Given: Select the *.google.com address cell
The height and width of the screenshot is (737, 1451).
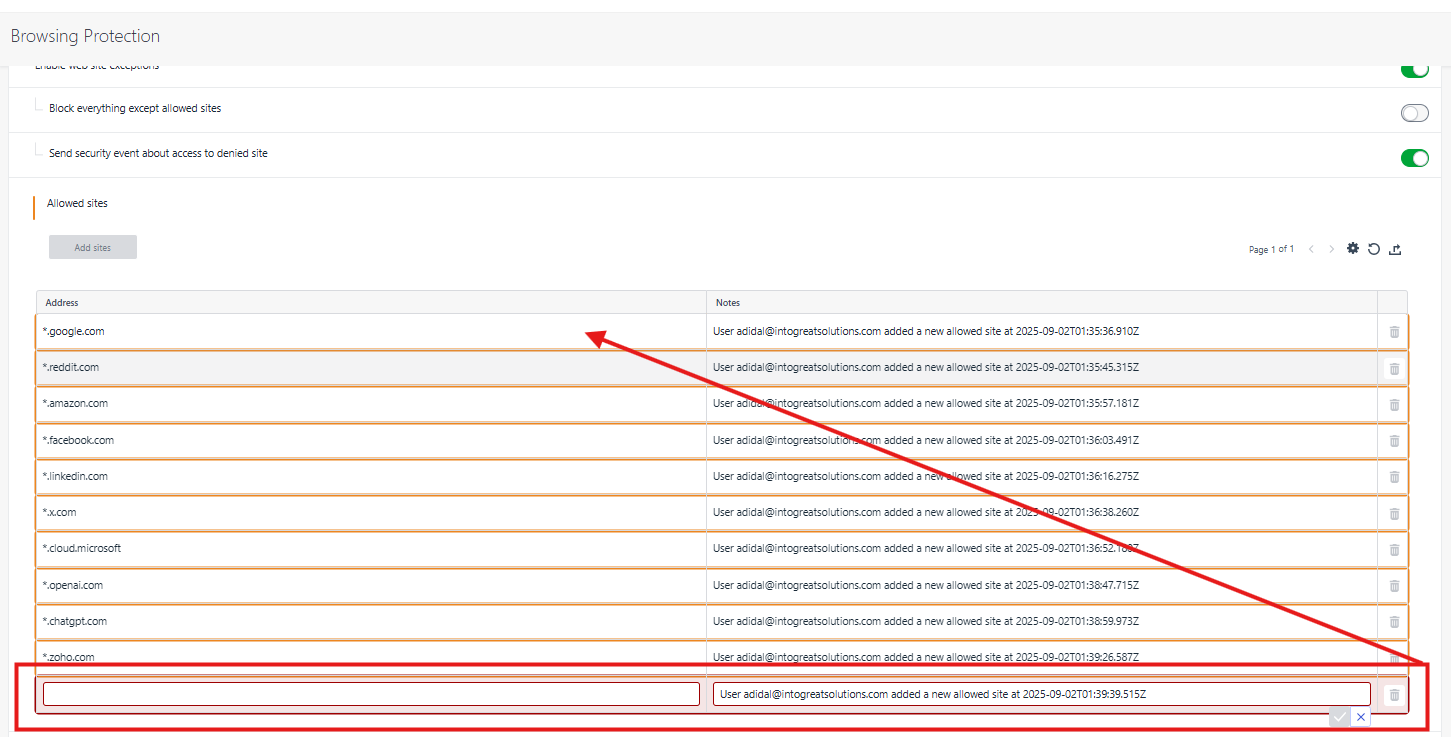Looking at the screenshot, I should tap(371, 331).
